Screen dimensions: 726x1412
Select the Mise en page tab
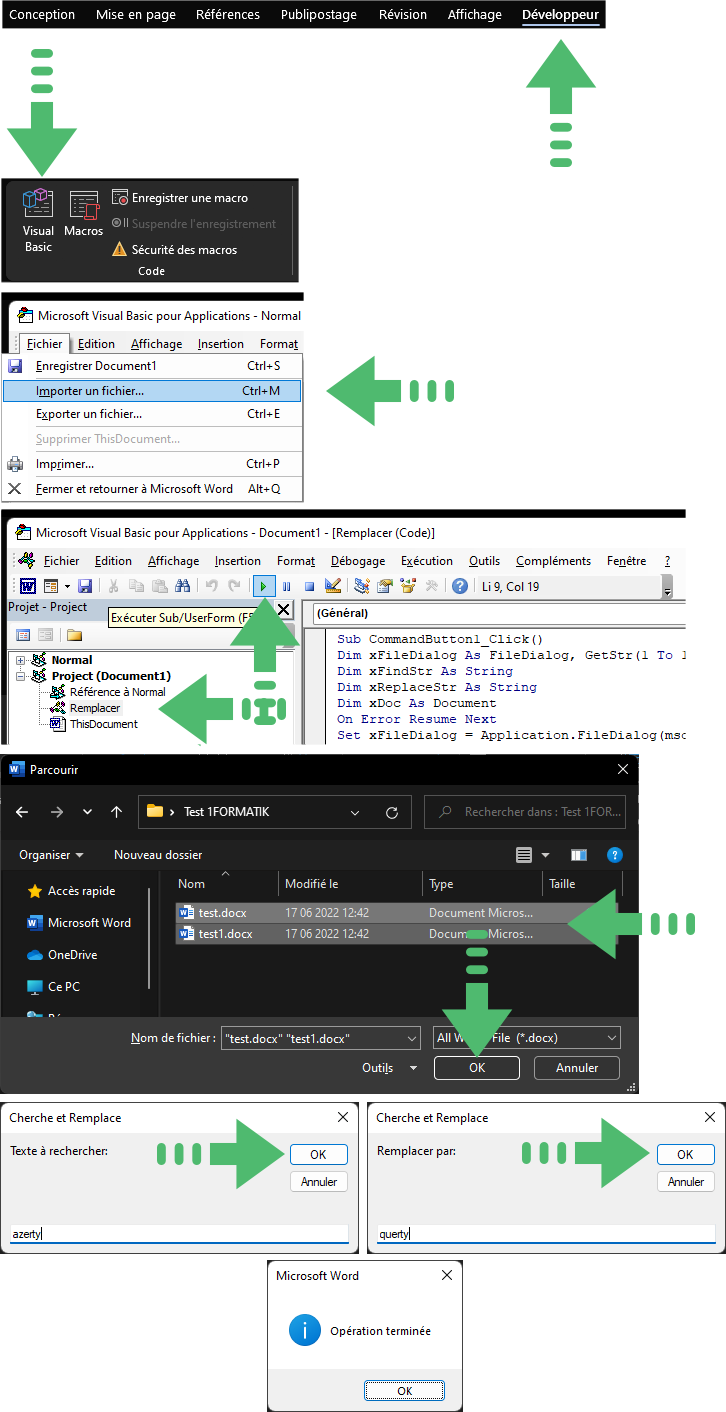coord(135,15)
